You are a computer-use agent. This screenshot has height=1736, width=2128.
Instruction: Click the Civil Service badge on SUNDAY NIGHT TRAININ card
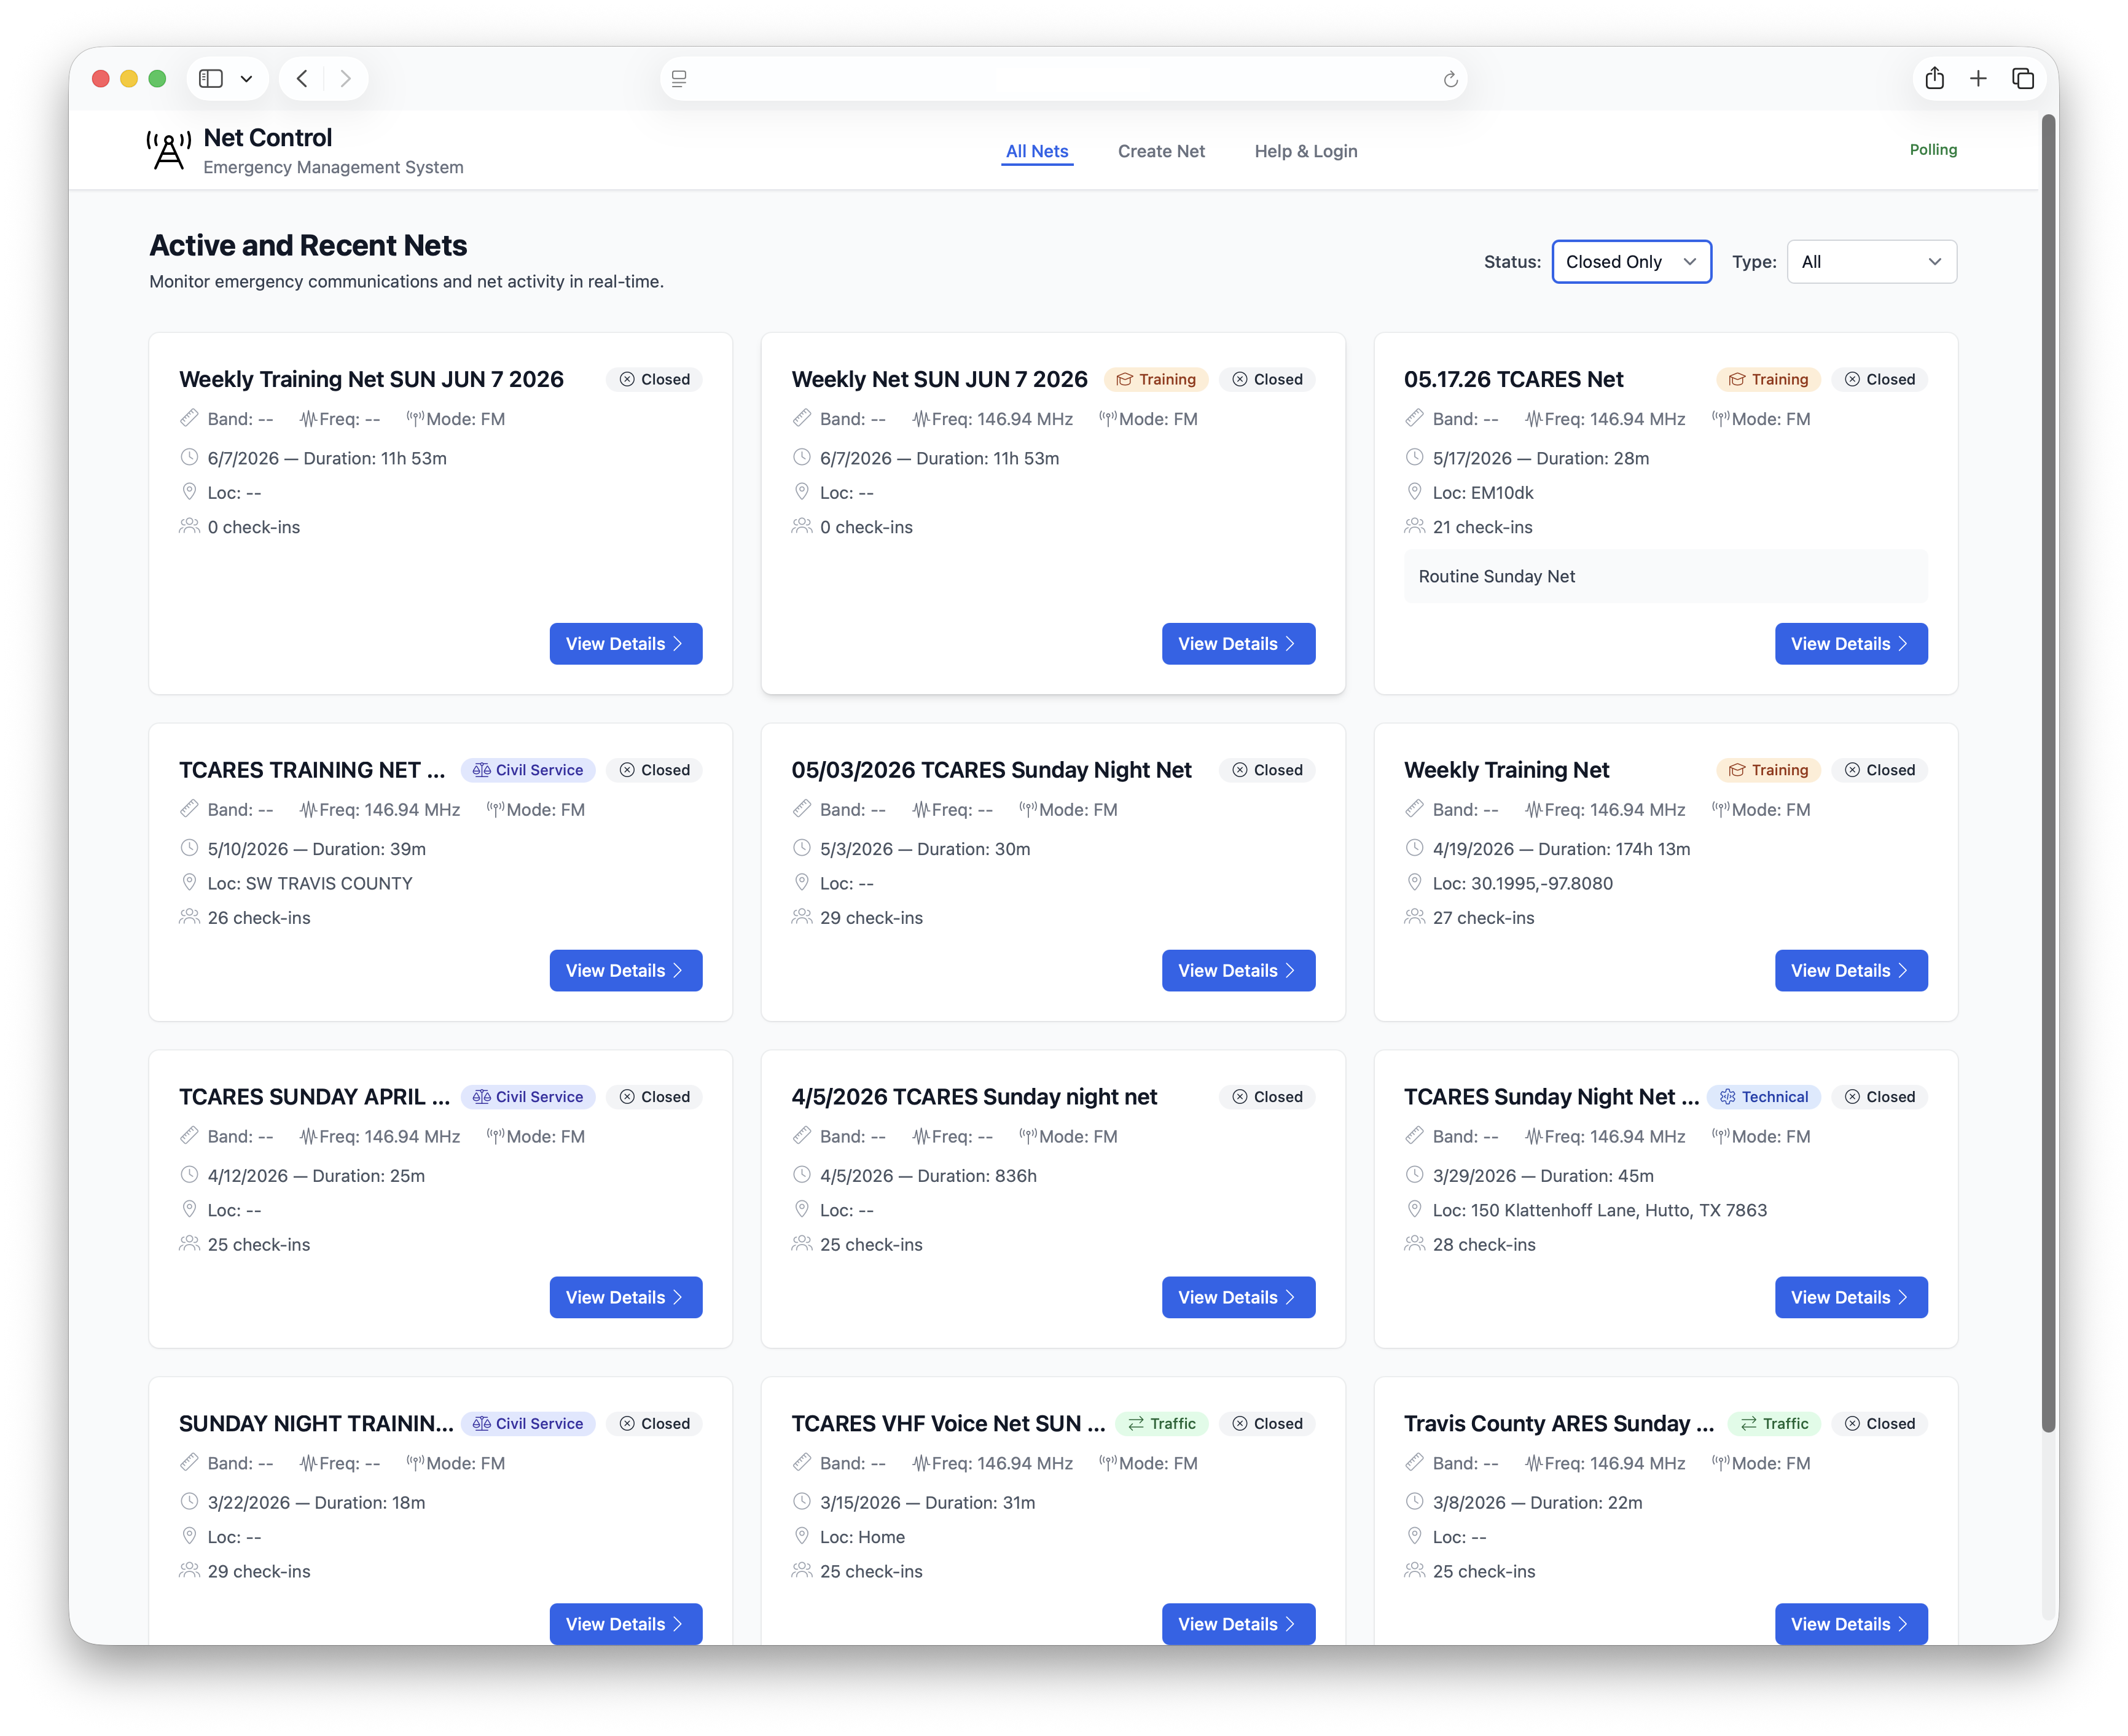click(528, 1423)
